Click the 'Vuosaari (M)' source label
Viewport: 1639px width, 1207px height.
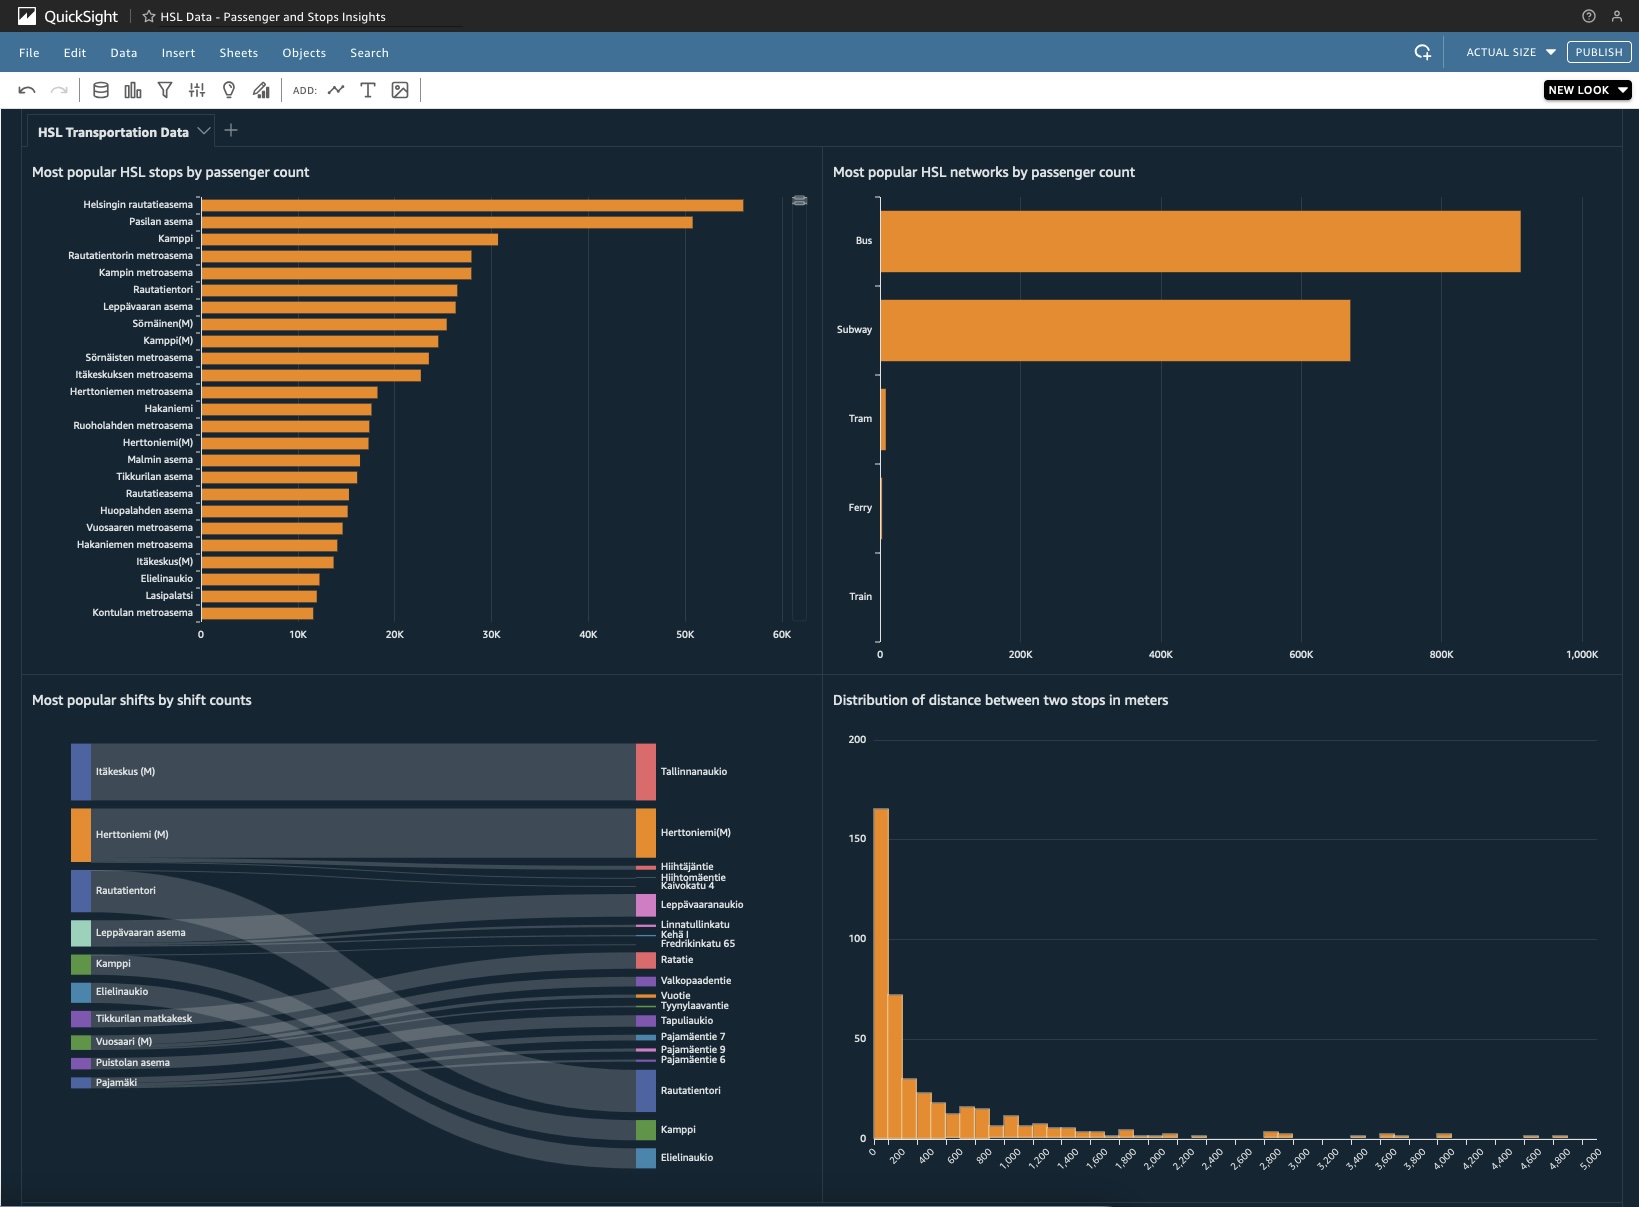click(124, 1042)
